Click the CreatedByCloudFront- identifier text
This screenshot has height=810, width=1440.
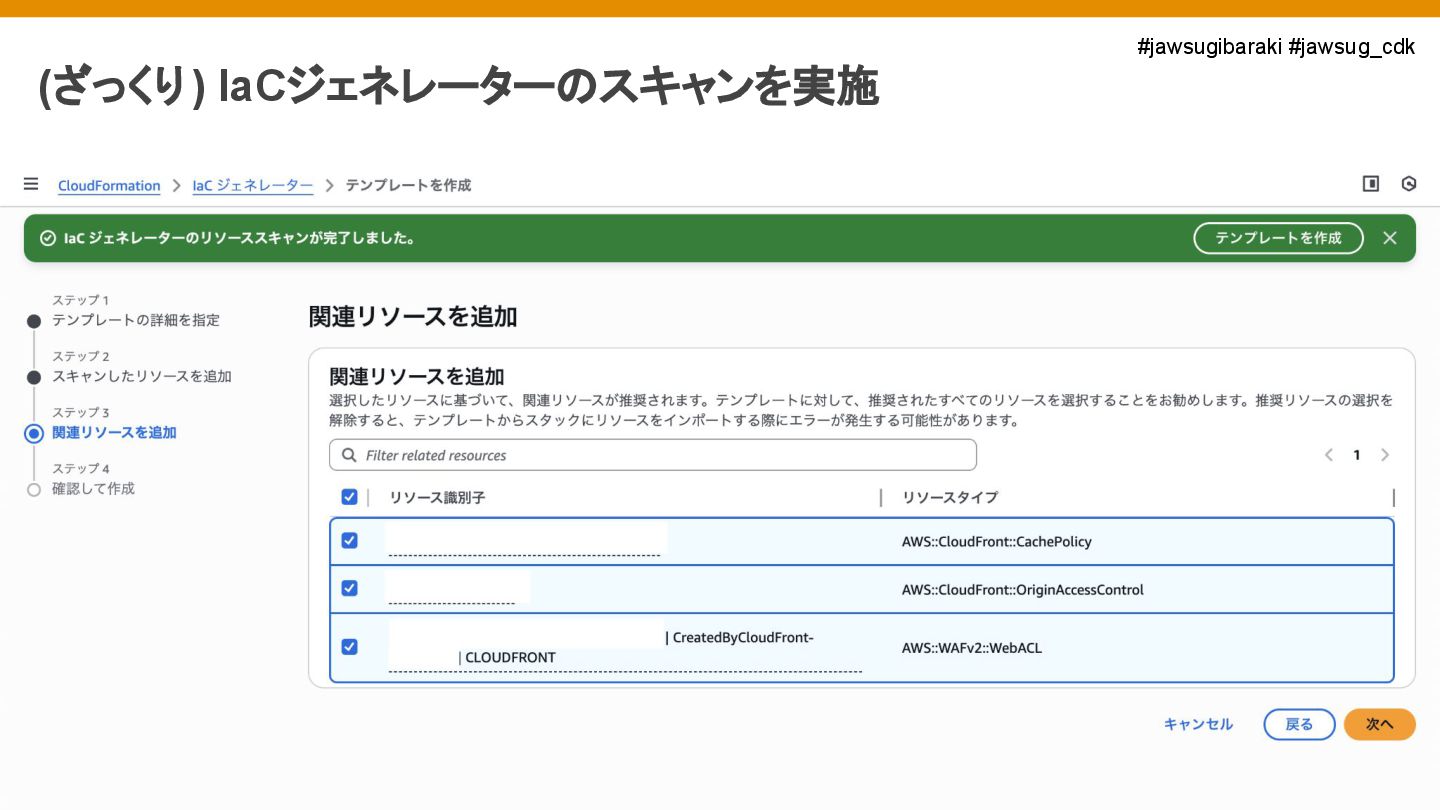[x=743, y=638]
